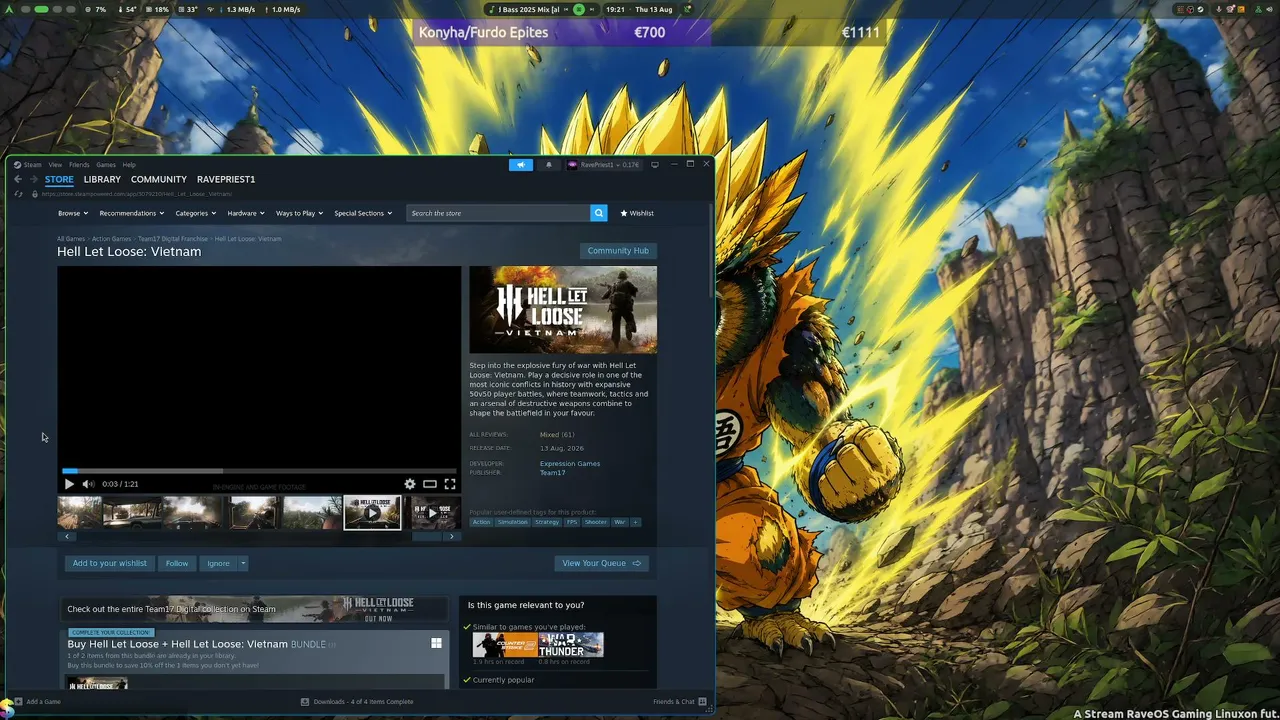The width and height of the screenshot is (1280, 720).
Task: Open the Hell Let Loose header capsule image
Action: pos(563,309)
